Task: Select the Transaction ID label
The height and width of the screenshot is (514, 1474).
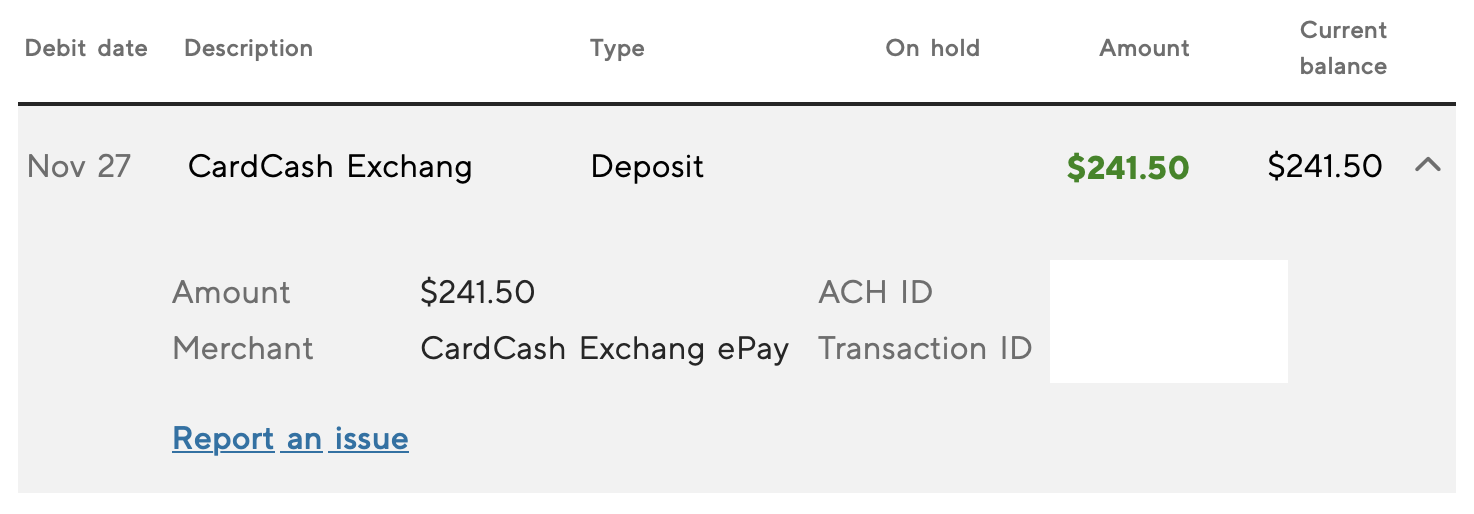Action: tap(925, 348)
